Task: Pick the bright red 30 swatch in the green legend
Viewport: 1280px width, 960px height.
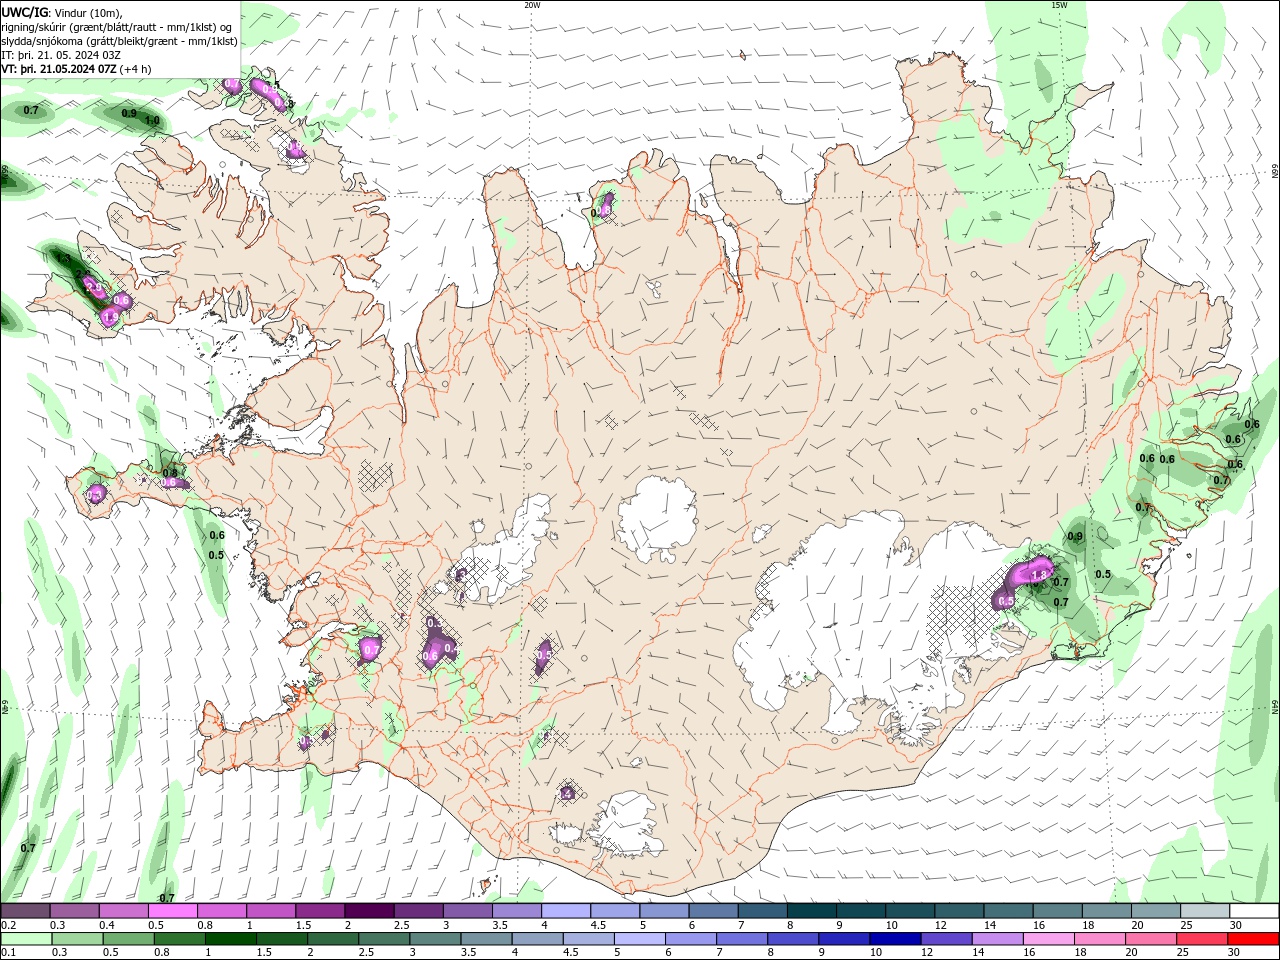Action: [1253, 939]
